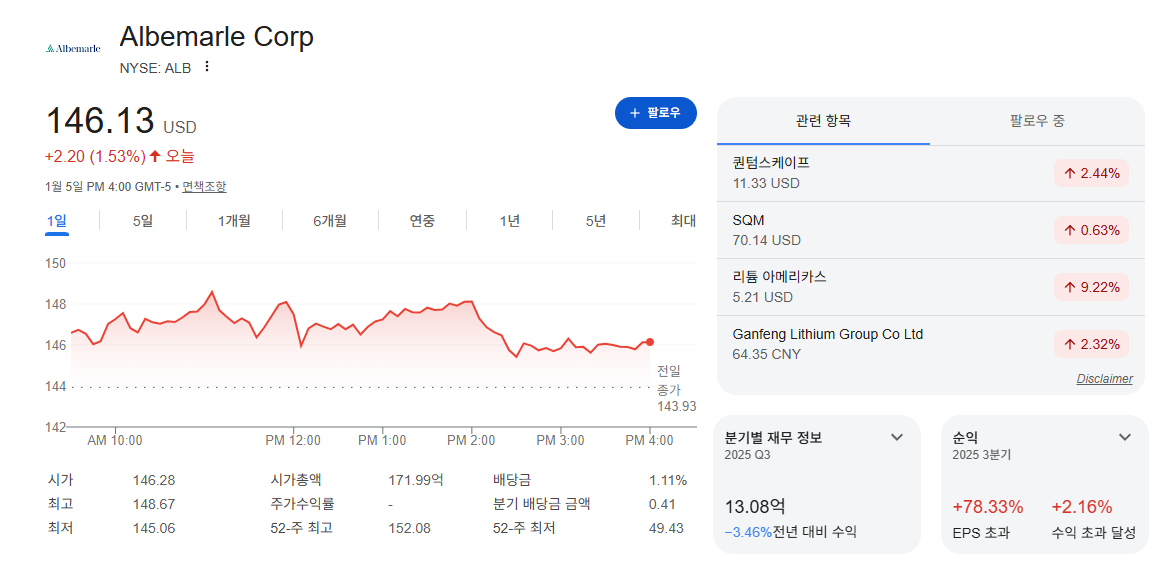Click the 분기 배당금 금액 value 0.41
Screen dimensions: 1168x574
tap(662, 504)
